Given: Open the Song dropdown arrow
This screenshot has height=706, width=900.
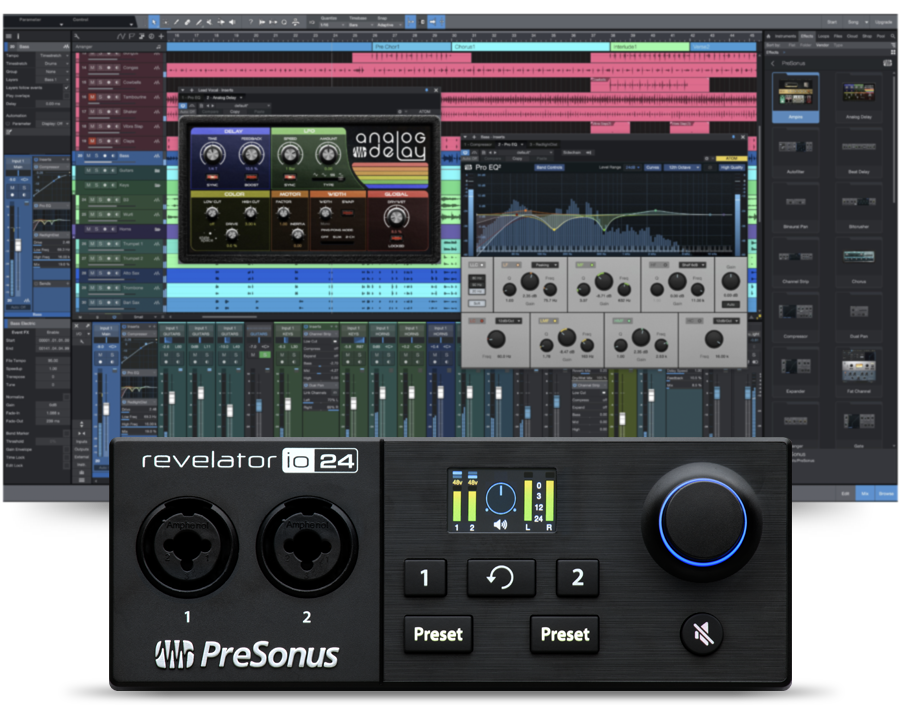Looking at the screenshot, I should tap(867, 22).
